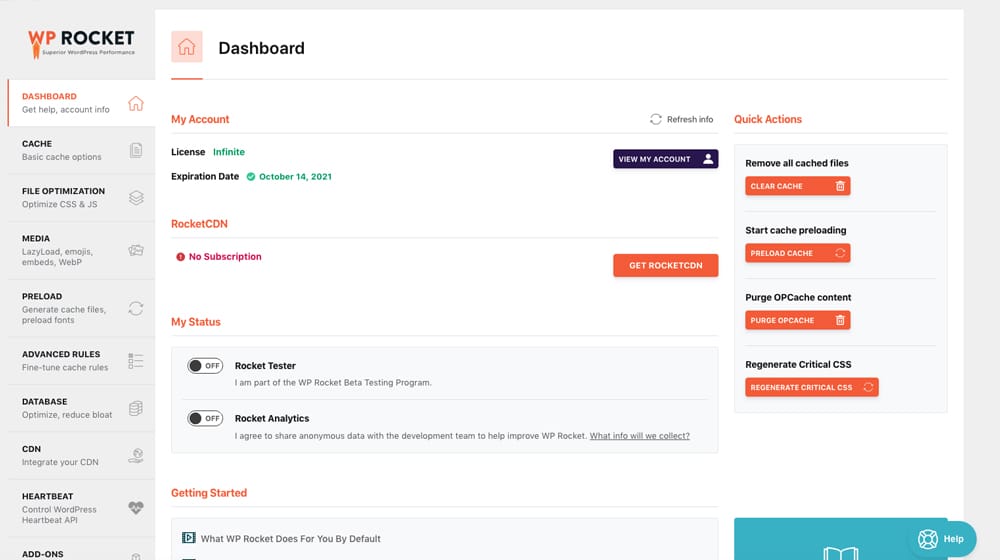Go to File Optimization settings
The image size is (1000, 560).
click(81, 198)
